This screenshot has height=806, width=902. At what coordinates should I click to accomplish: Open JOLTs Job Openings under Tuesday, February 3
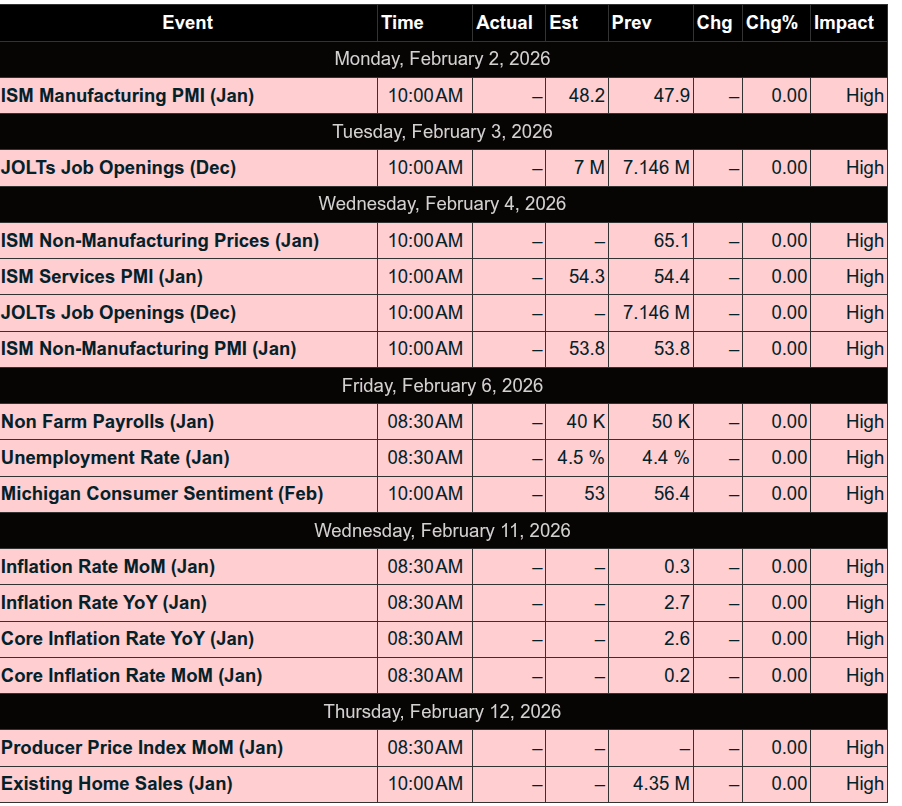click(119, 168)
